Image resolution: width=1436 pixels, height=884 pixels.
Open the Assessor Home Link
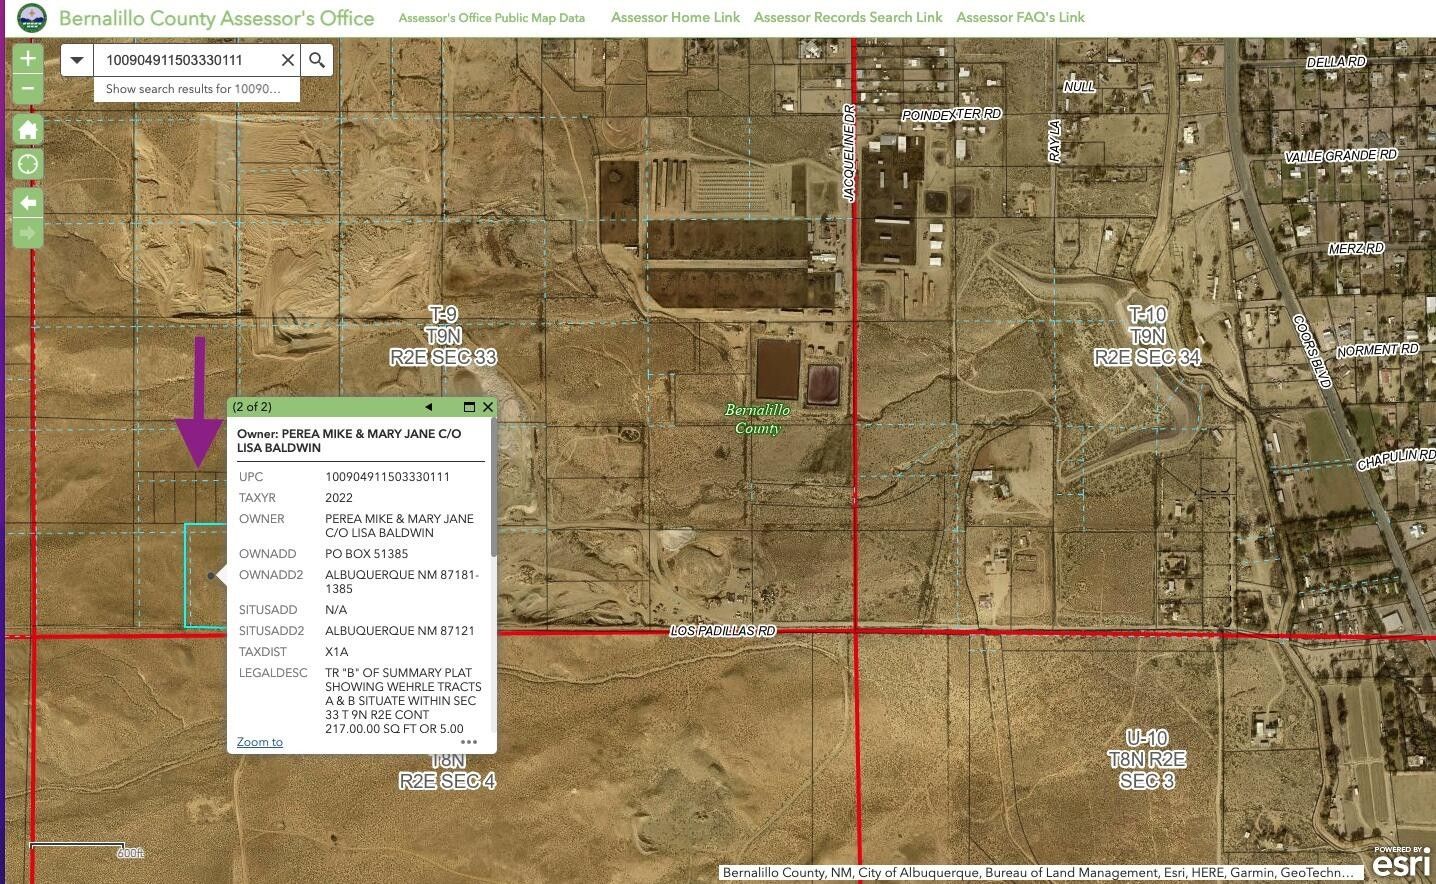click(x=675, y=17)
